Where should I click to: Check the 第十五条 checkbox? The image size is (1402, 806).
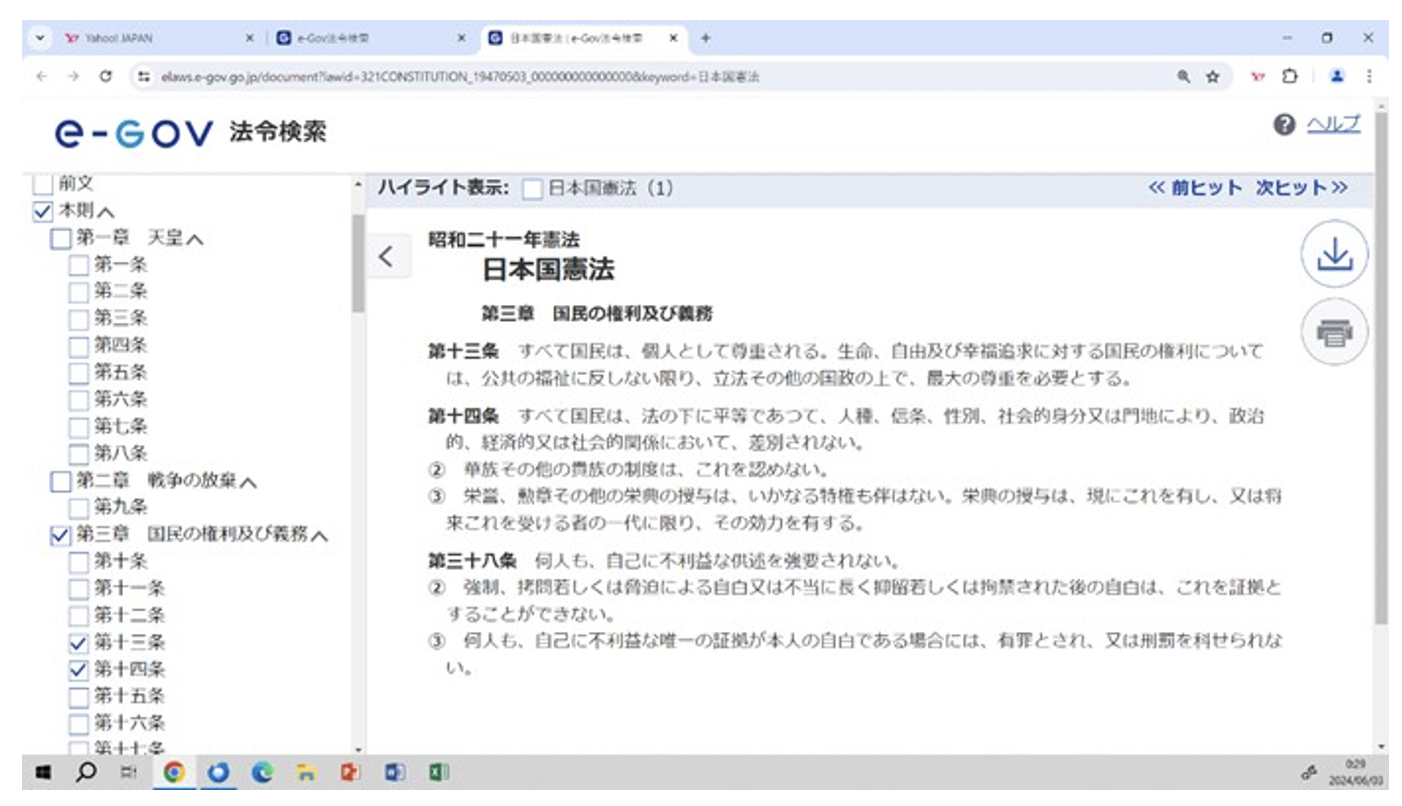tap(77, 697)
